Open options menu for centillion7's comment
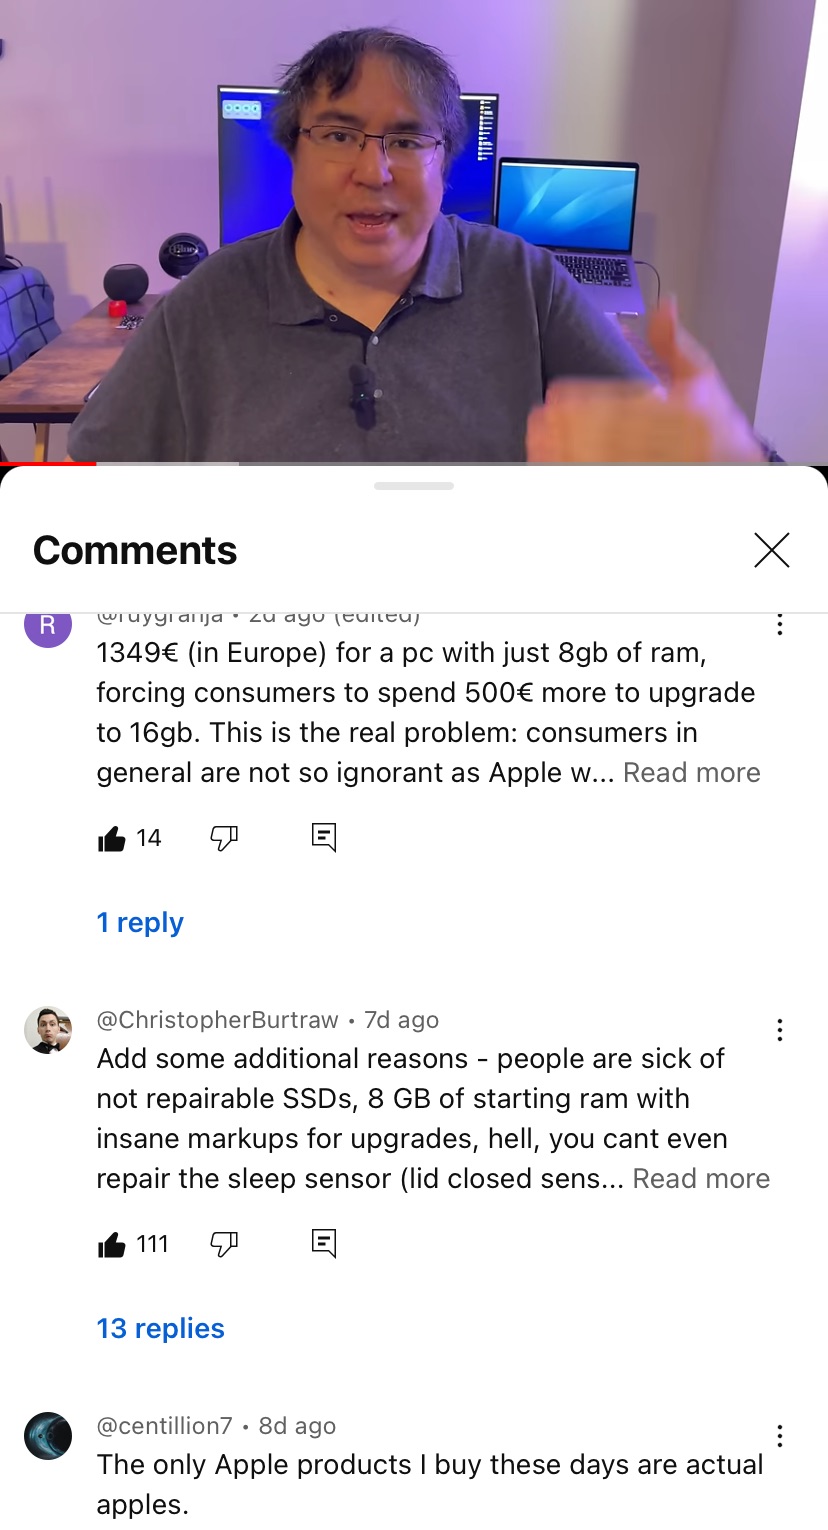828x1530 pixels. pyautogui.click(x=779, y=1436)
